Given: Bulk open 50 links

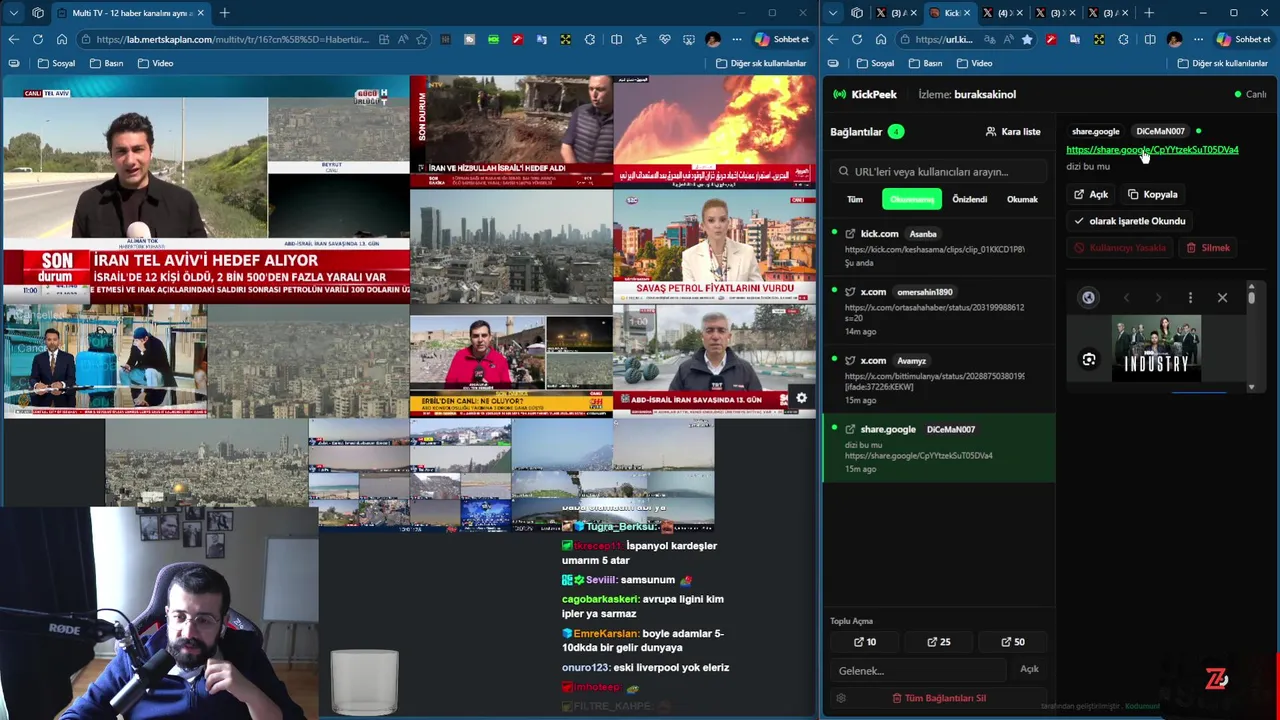Looking at the screenshot, I should click(1013, 642).
